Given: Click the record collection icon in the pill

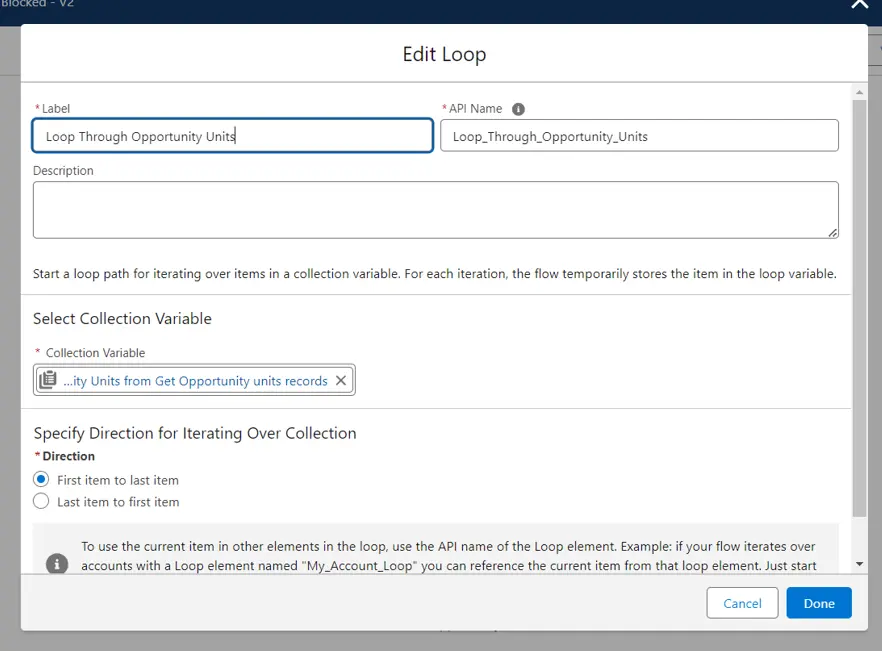Looking at the screenshot, I should pyautogui.click(x=48, y=381).
